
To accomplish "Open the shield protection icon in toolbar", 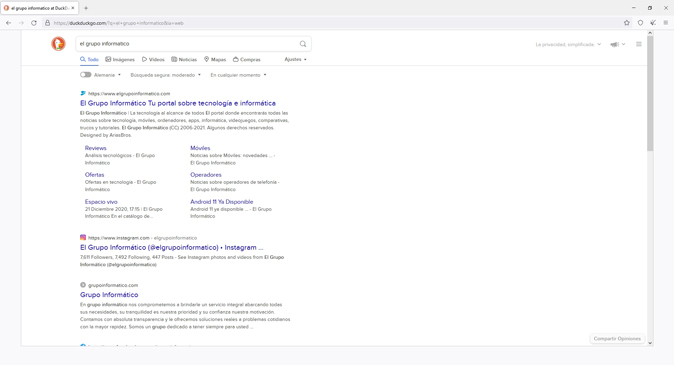I will [x=640, y=23].
